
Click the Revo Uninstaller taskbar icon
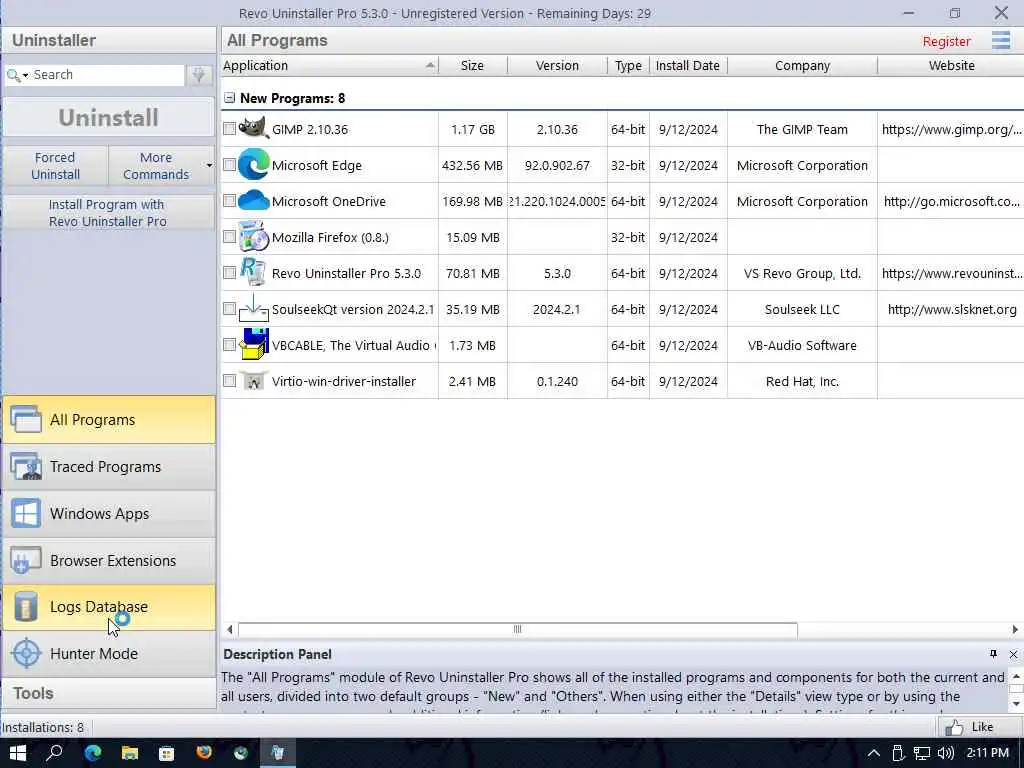point(278,753)
